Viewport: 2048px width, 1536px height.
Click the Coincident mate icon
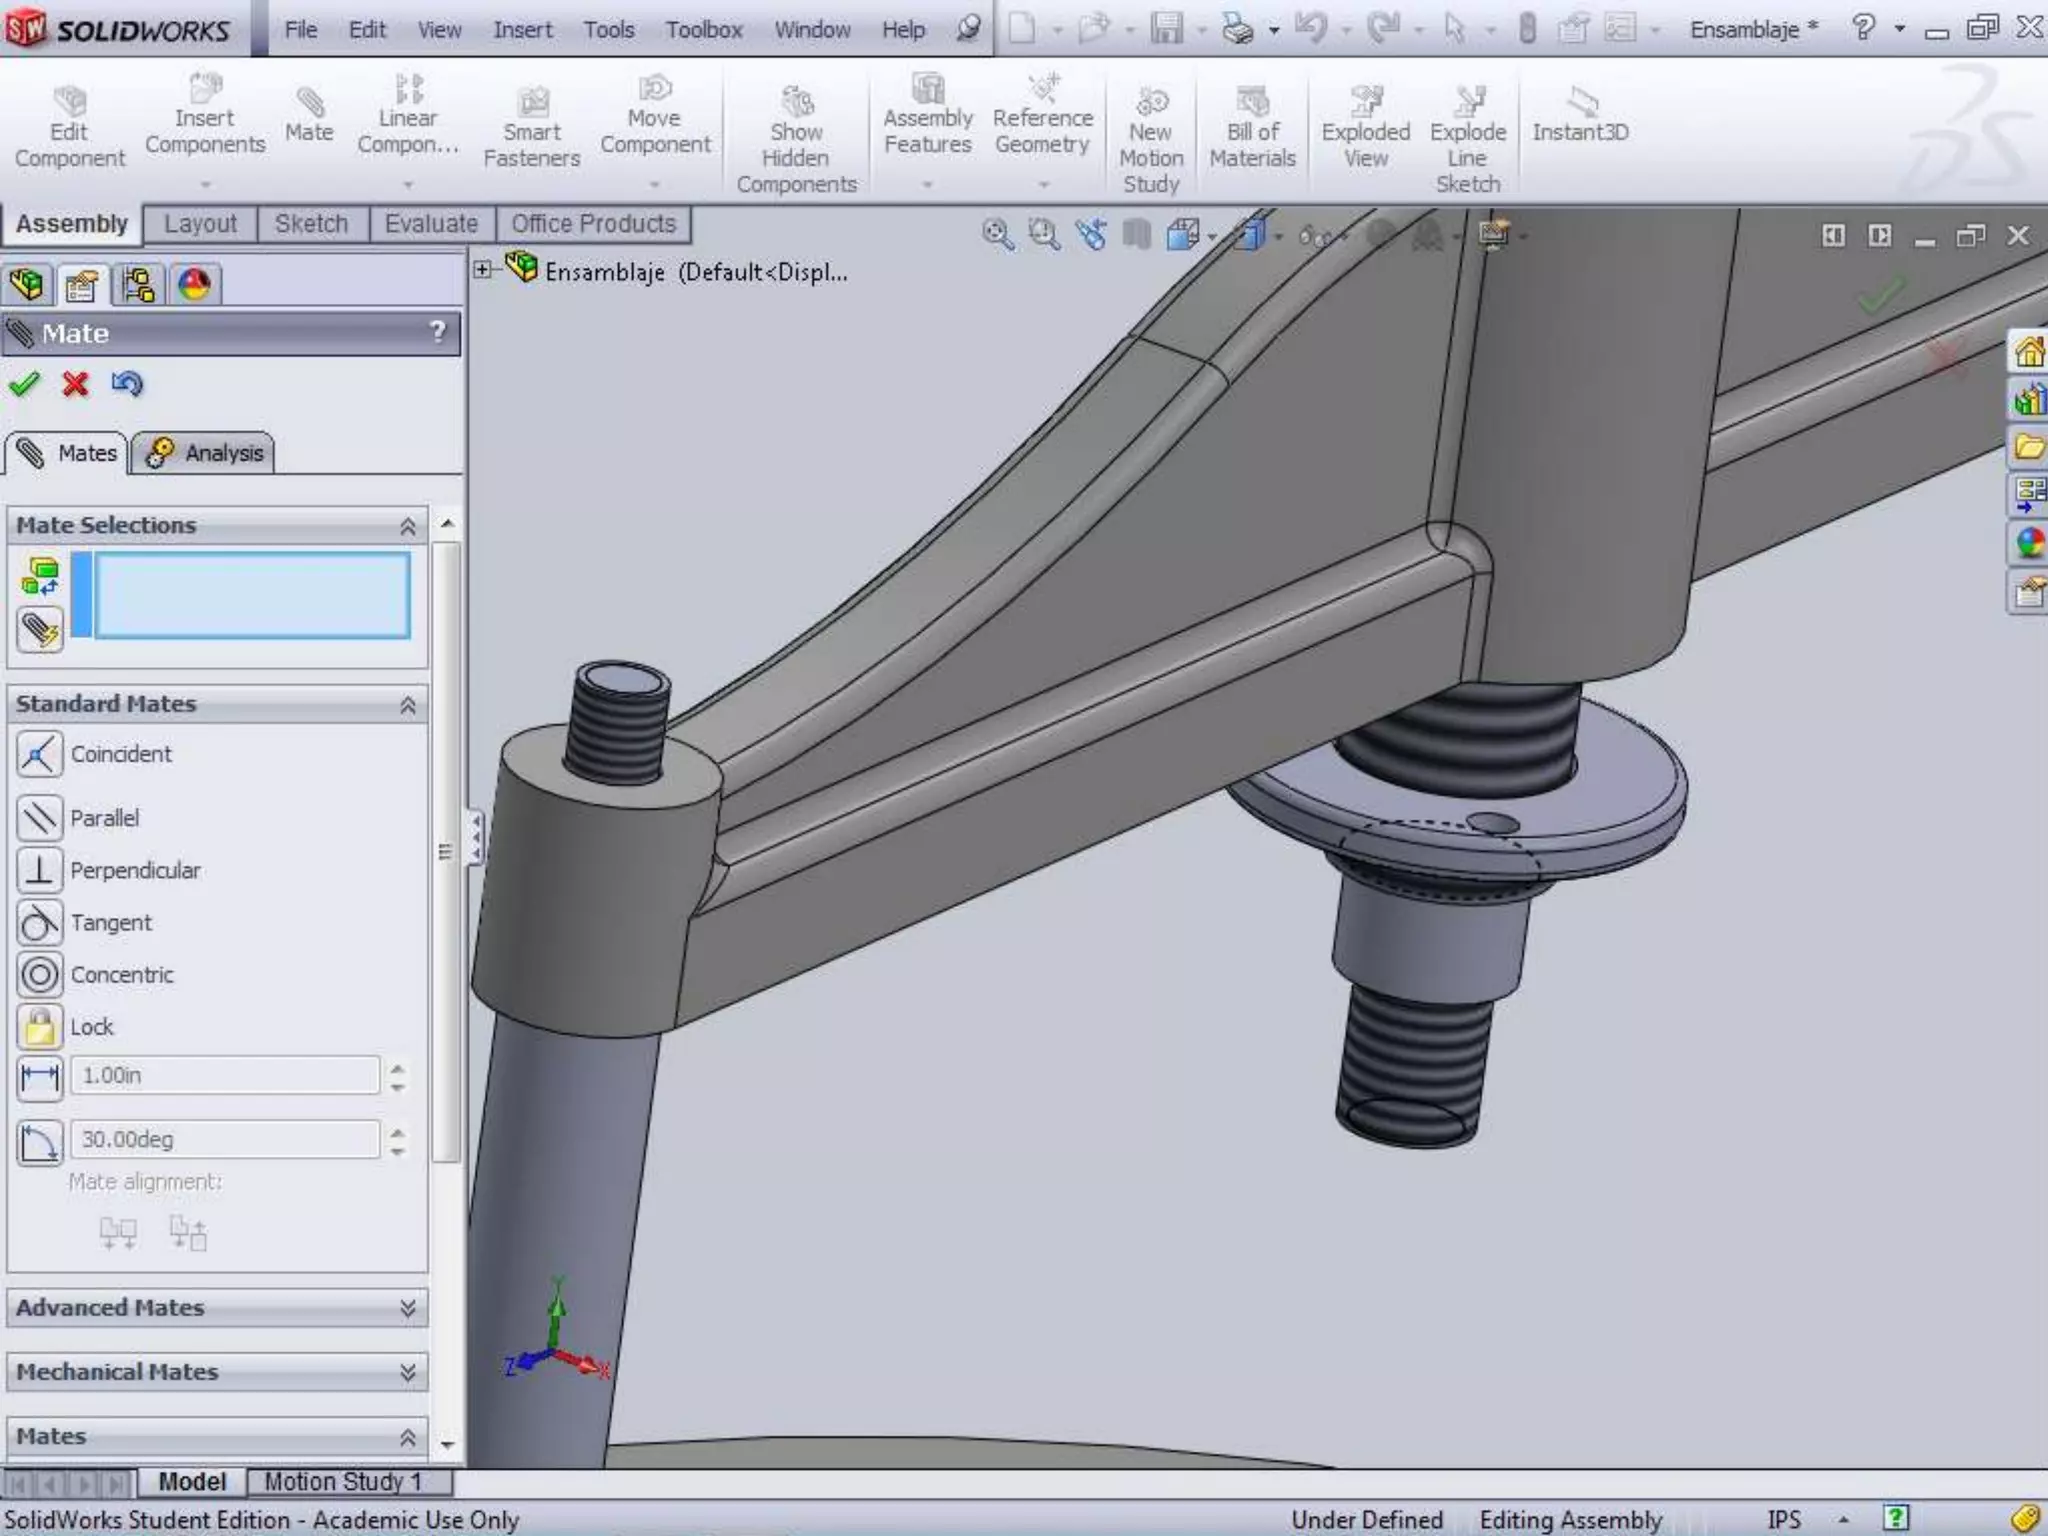(39, 754)
